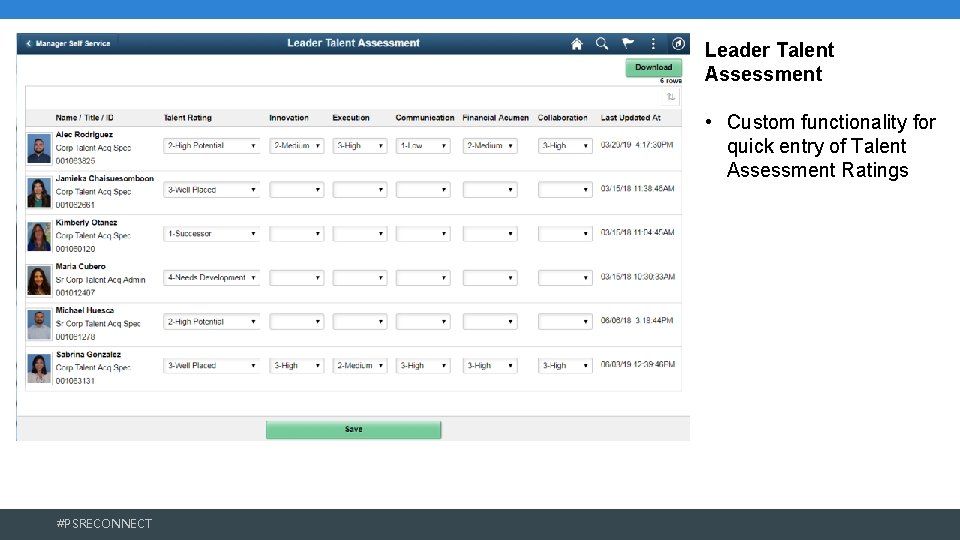Open the Search magnifier icon
The width and height of the screenshot is (960, 540).
602,43
